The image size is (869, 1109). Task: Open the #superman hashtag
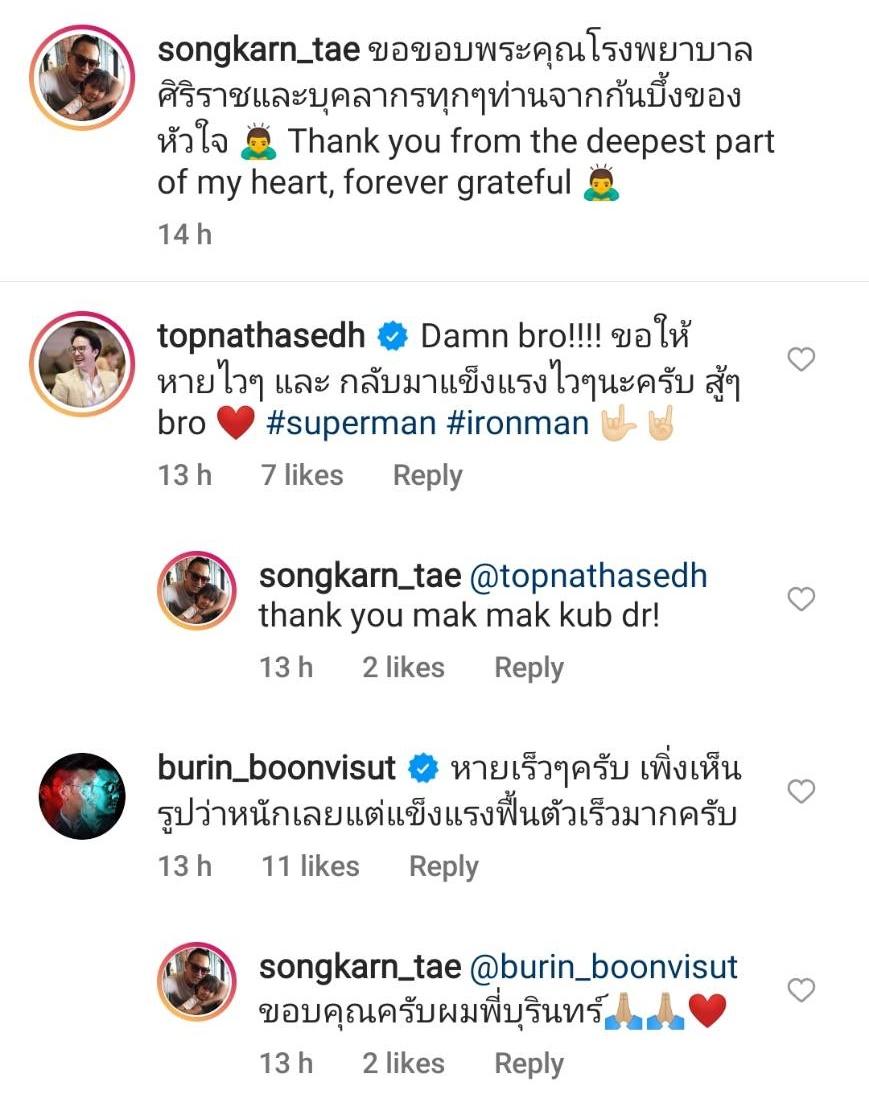[351, 422]
